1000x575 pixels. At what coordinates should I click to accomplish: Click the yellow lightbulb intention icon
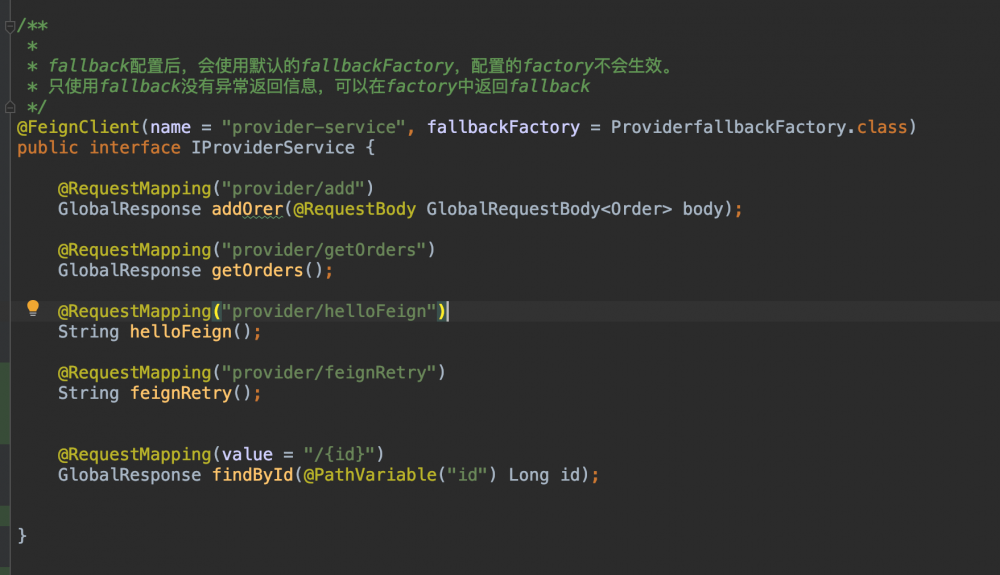coord(33,309)
